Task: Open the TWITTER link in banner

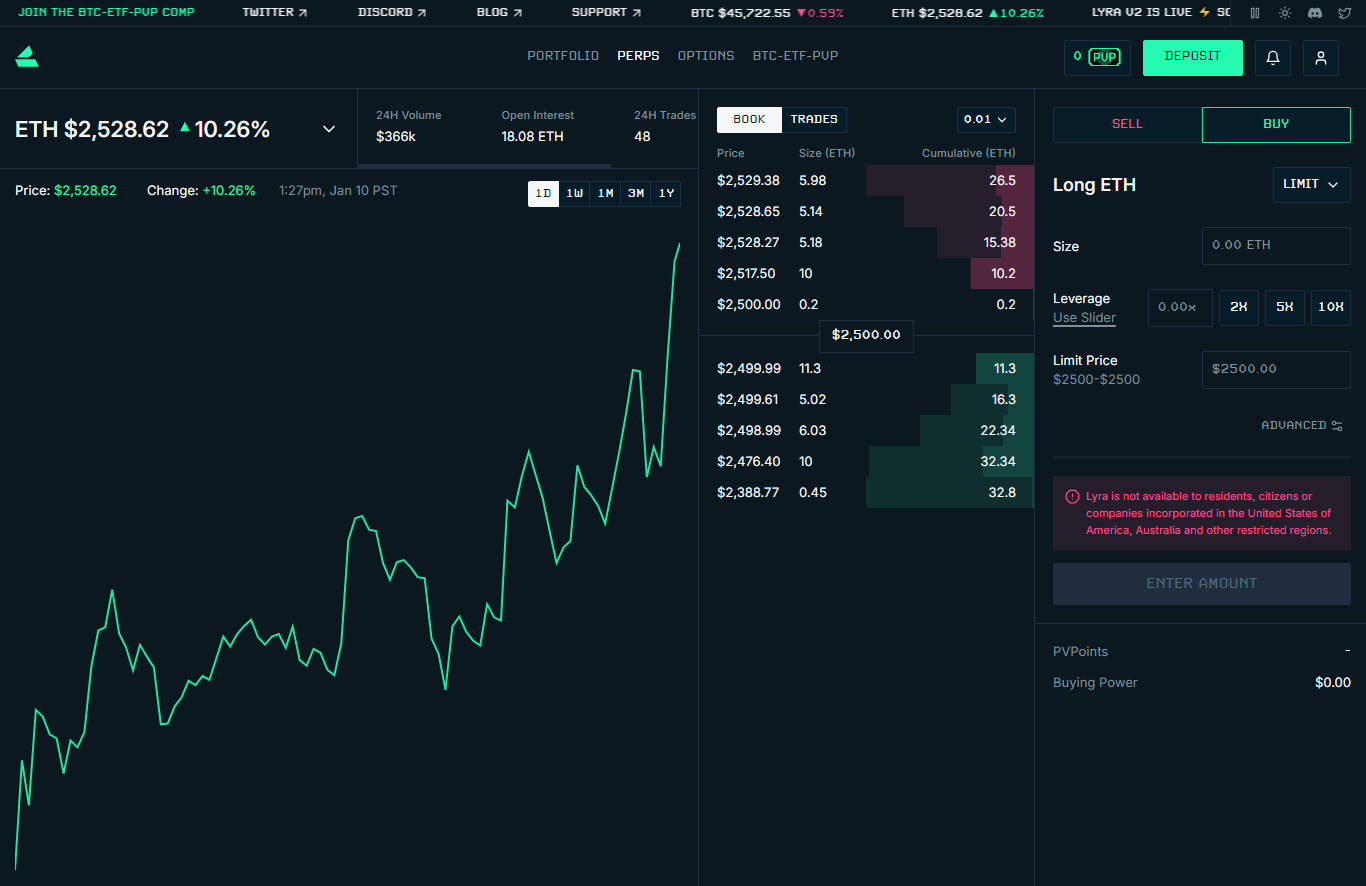Action: coord(275,13)
